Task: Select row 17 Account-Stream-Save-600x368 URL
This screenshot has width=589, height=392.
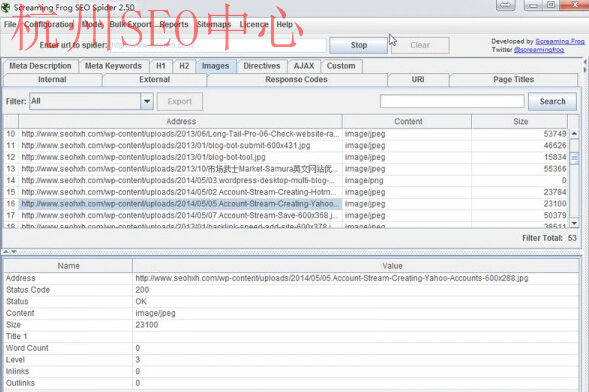Action: pyautogui.click(x=180, y=216)
